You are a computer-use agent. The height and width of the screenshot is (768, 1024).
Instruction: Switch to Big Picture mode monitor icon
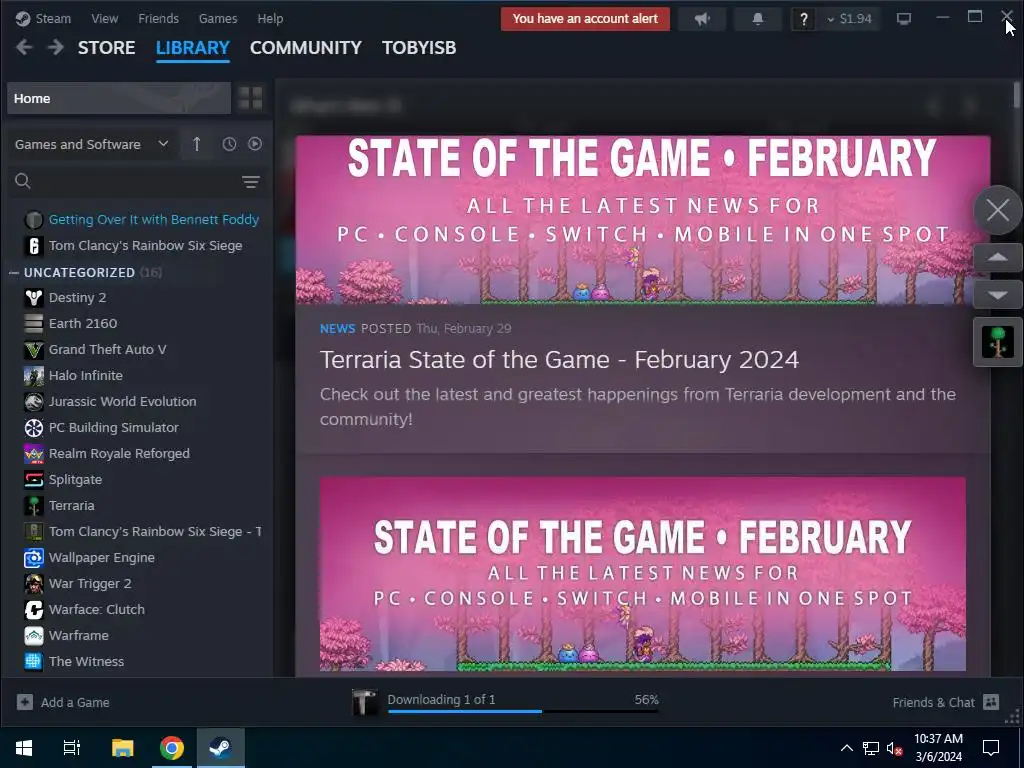pyautogui.click(x=904, y=19)
